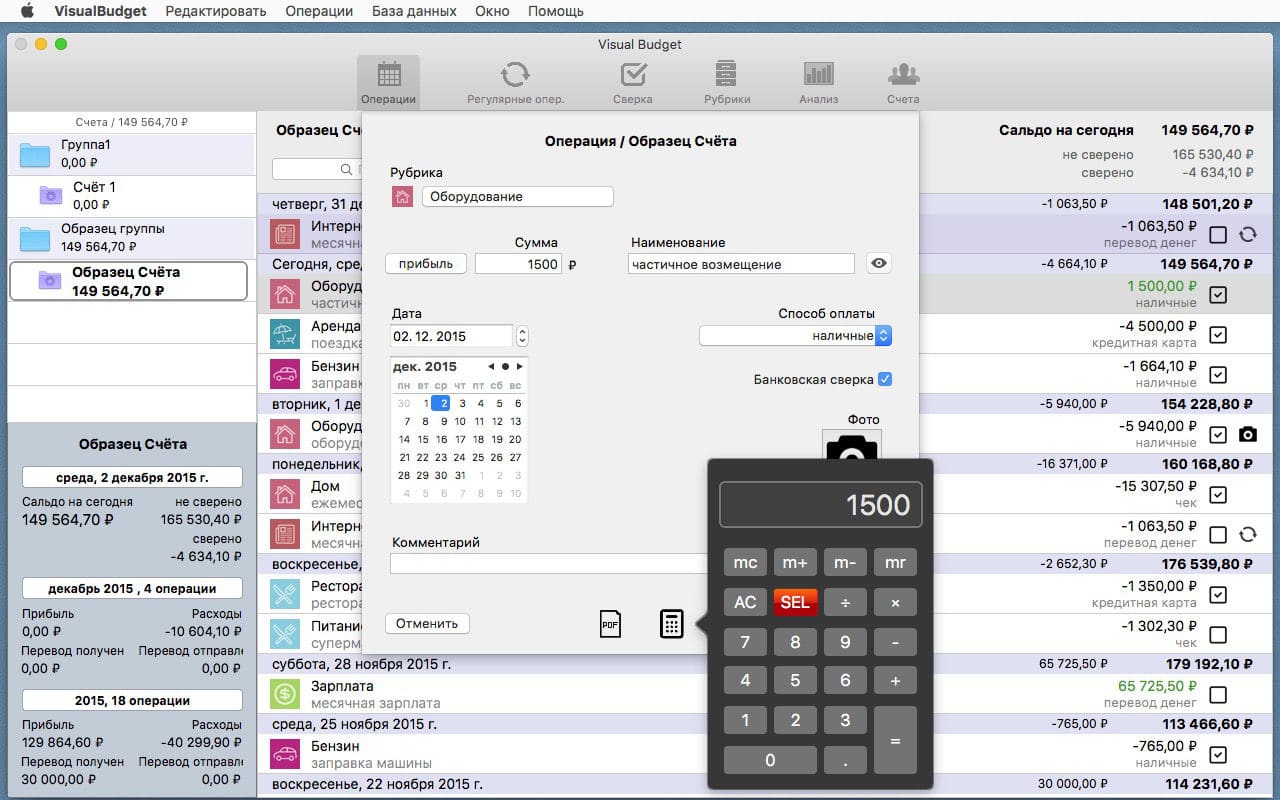The image size is (1280, 800).
Task: Open the Сверка toolbar section
Action: click(x=633, y=82)
